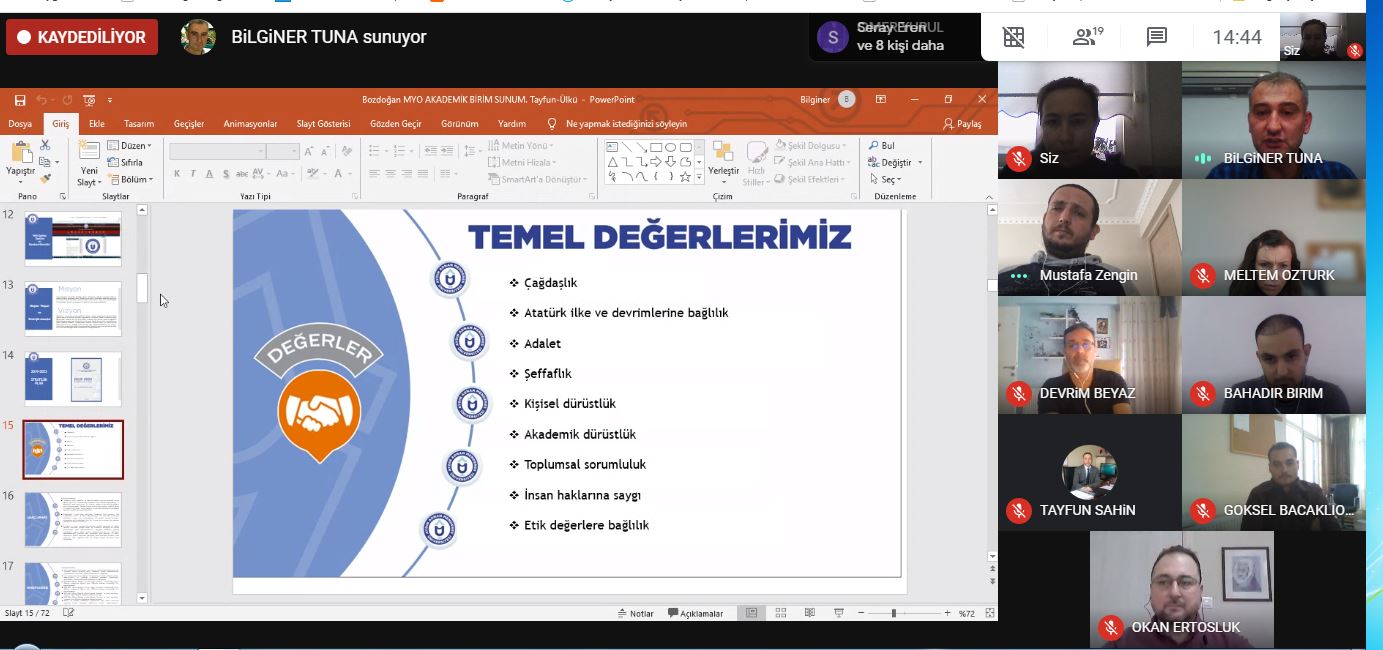This screenshot has height=650, width=1383.
Task: Open Reading view from status bar
Action: click(808, 613)
